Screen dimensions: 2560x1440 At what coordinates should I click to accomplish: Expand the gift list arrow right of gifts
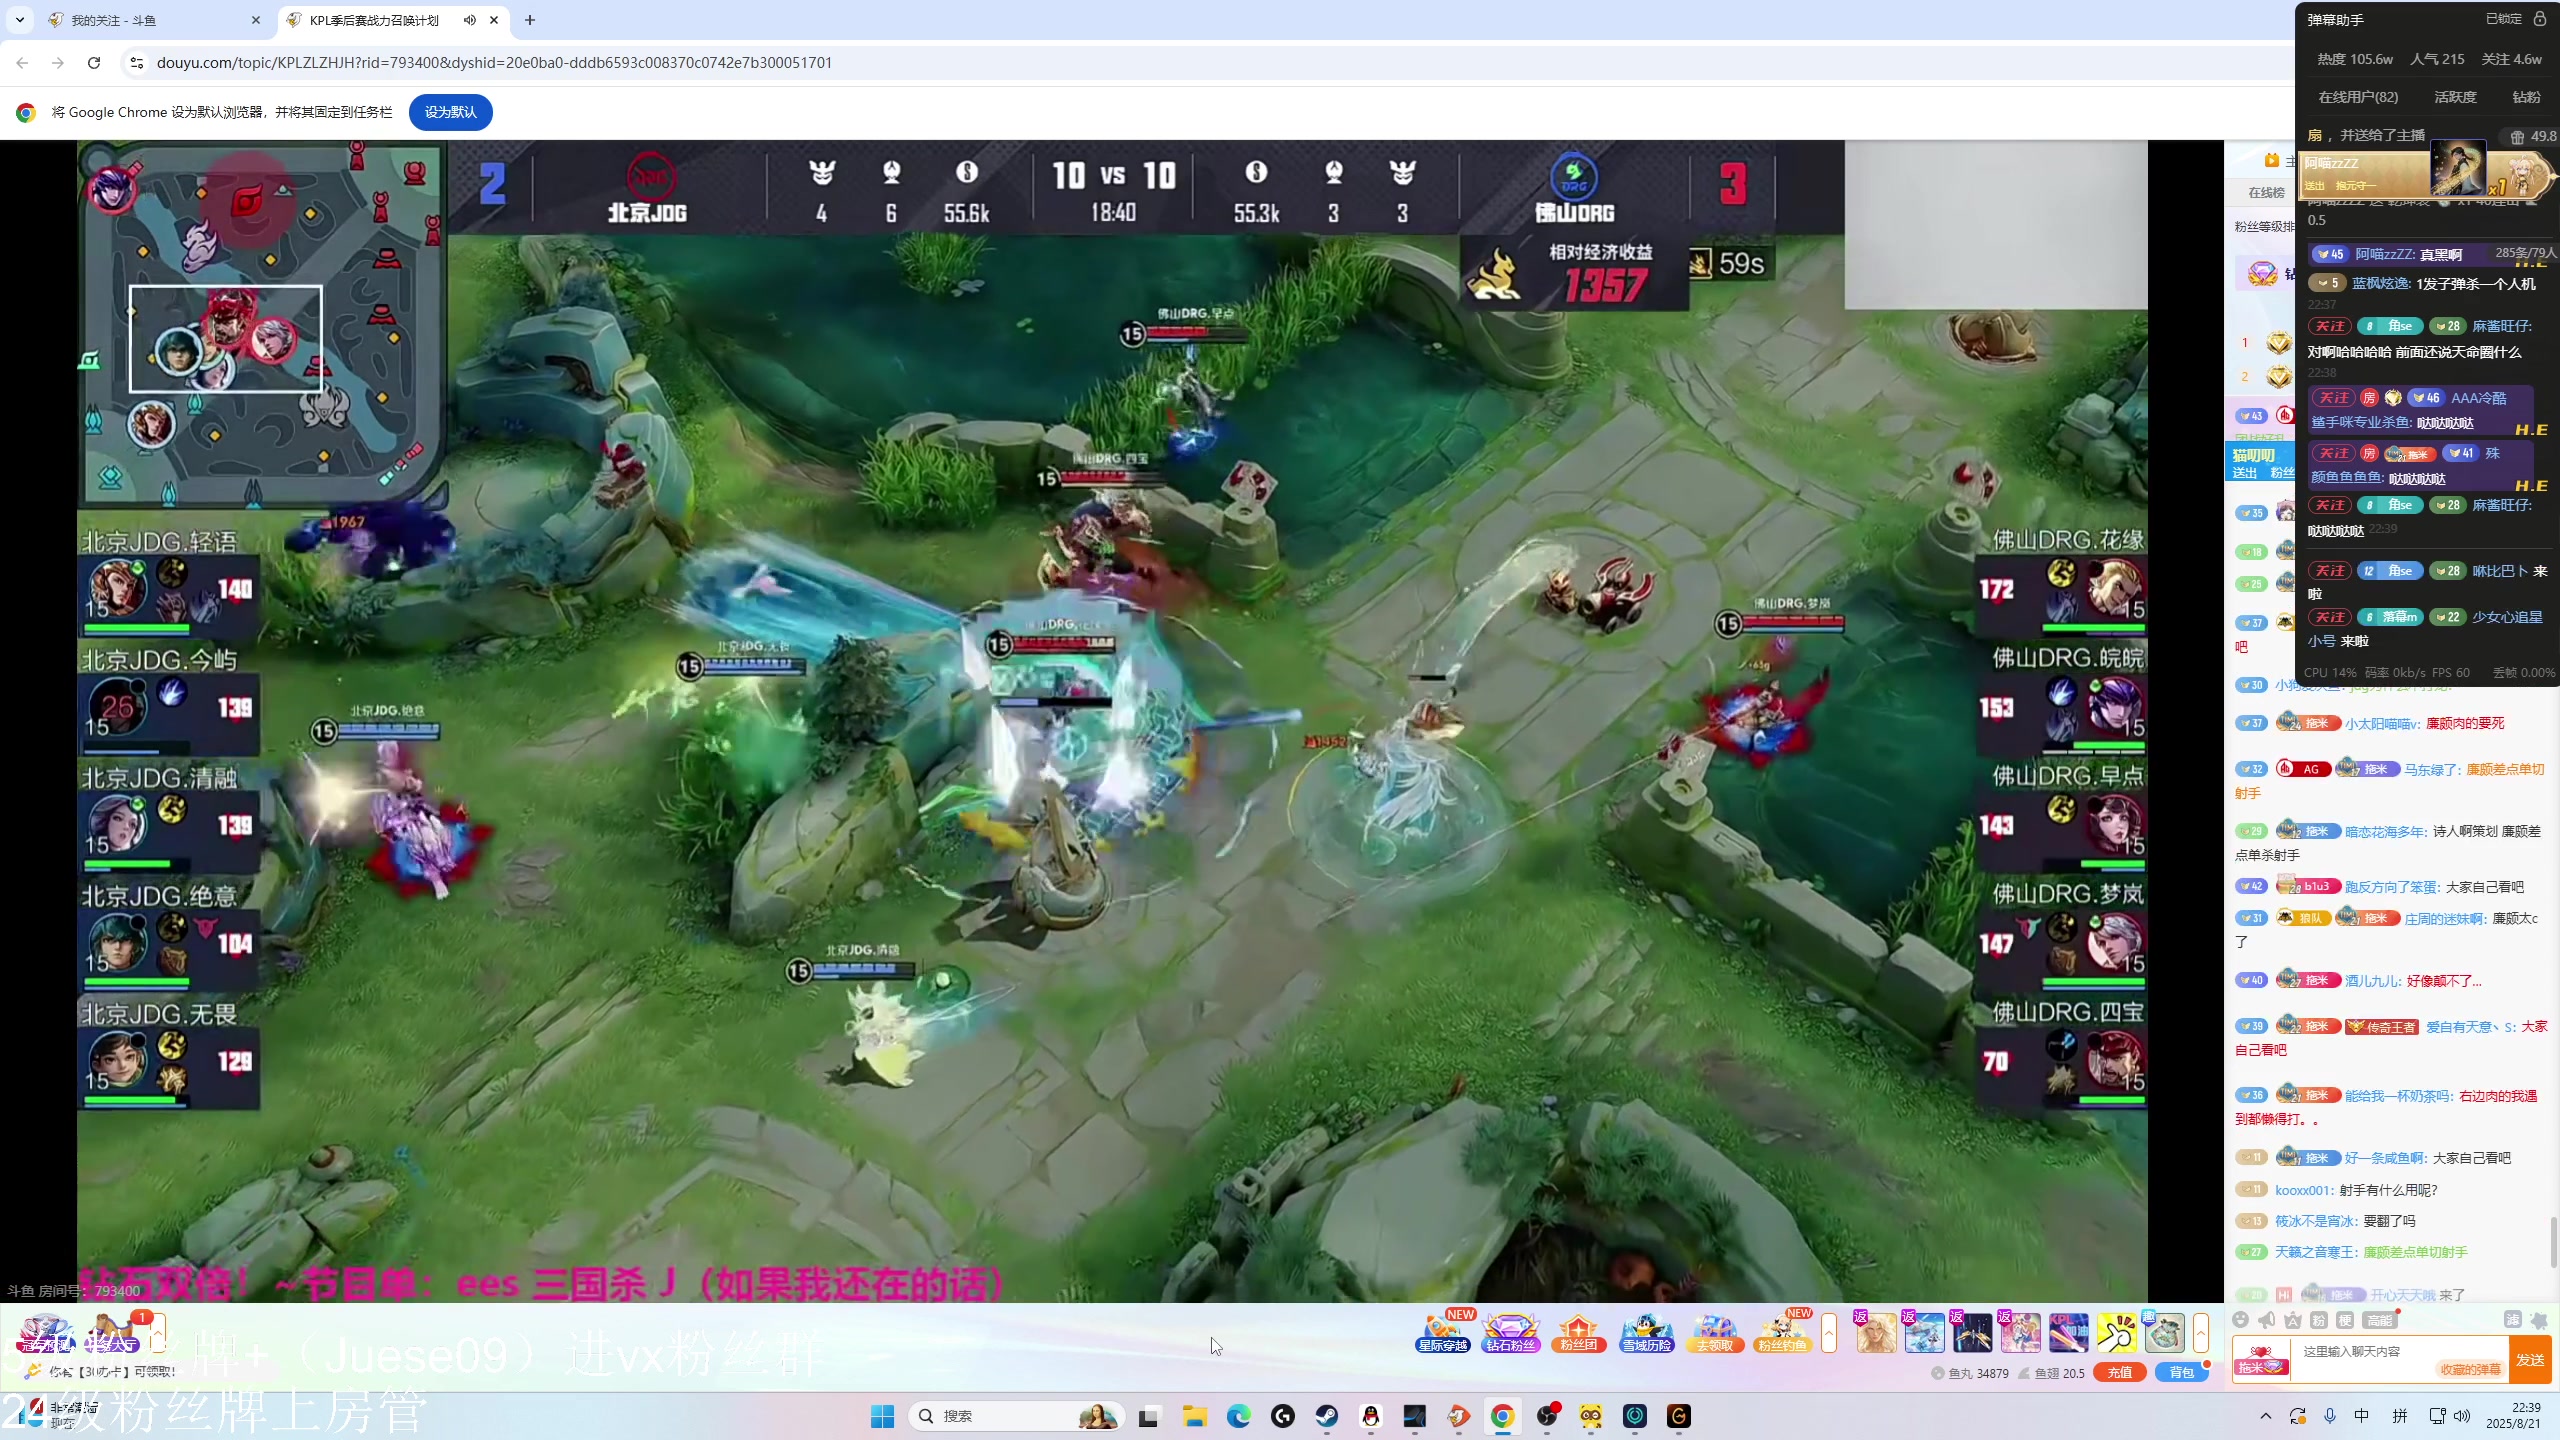(2200, 1333)
